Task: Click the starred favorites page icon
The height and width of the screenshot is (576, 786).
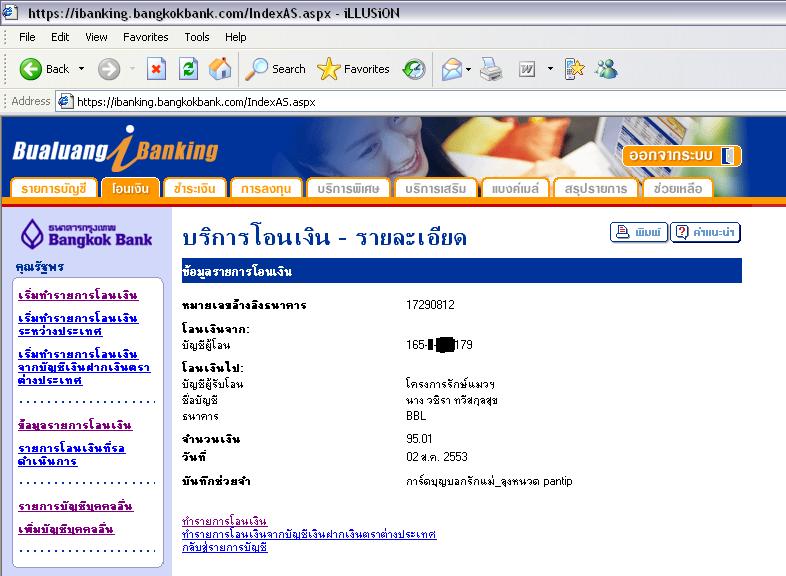Action: (574, 69)
